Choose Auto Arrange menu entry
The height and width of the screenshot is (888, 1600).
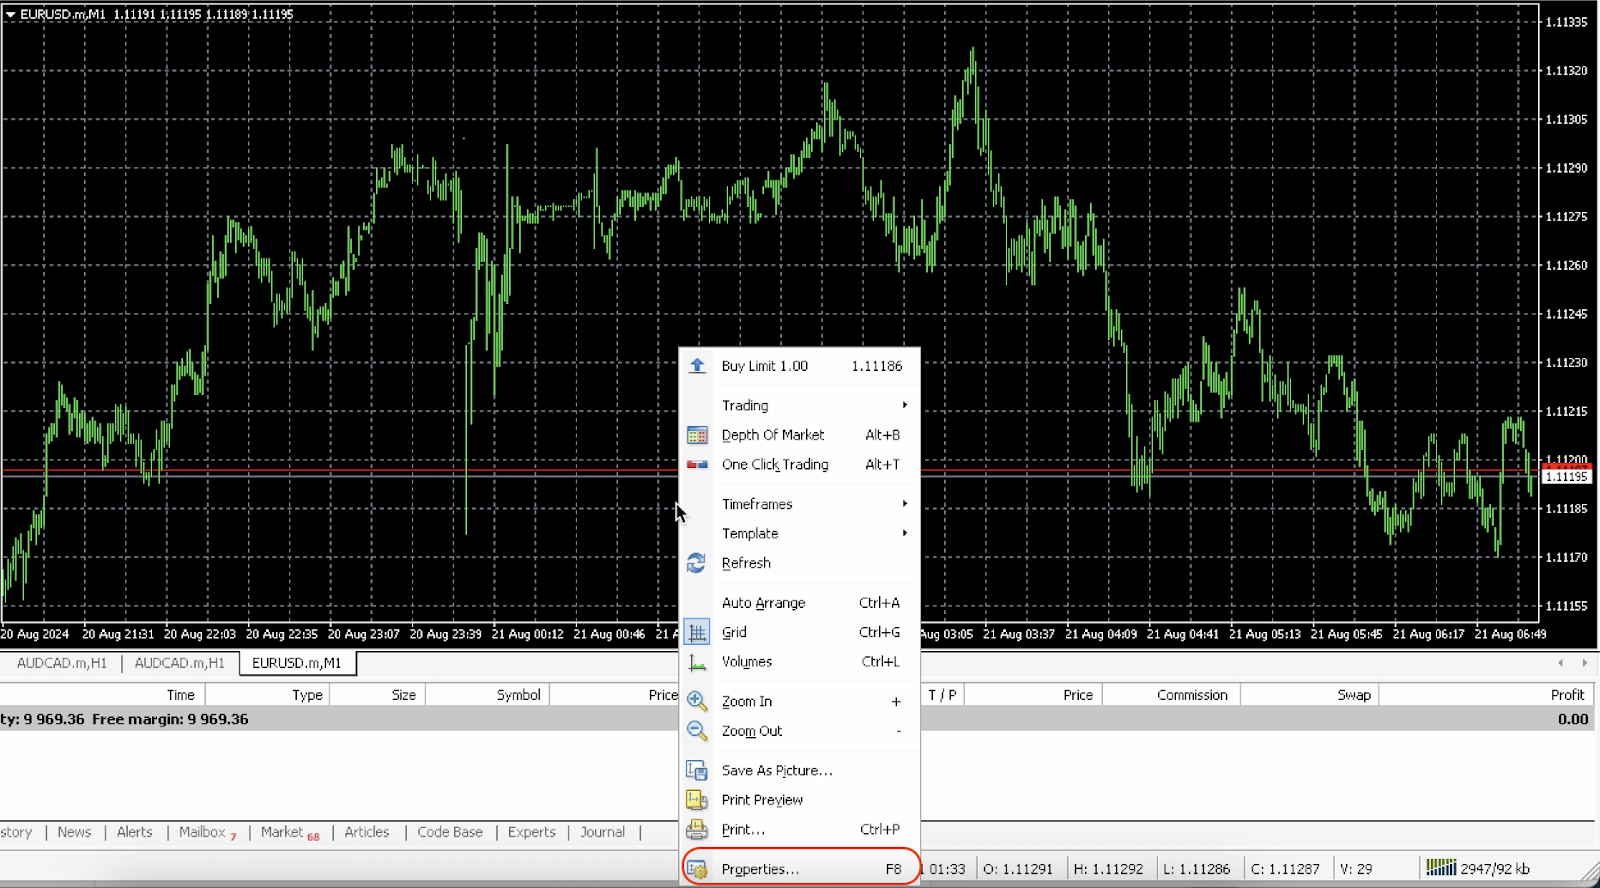pos(799,602)
